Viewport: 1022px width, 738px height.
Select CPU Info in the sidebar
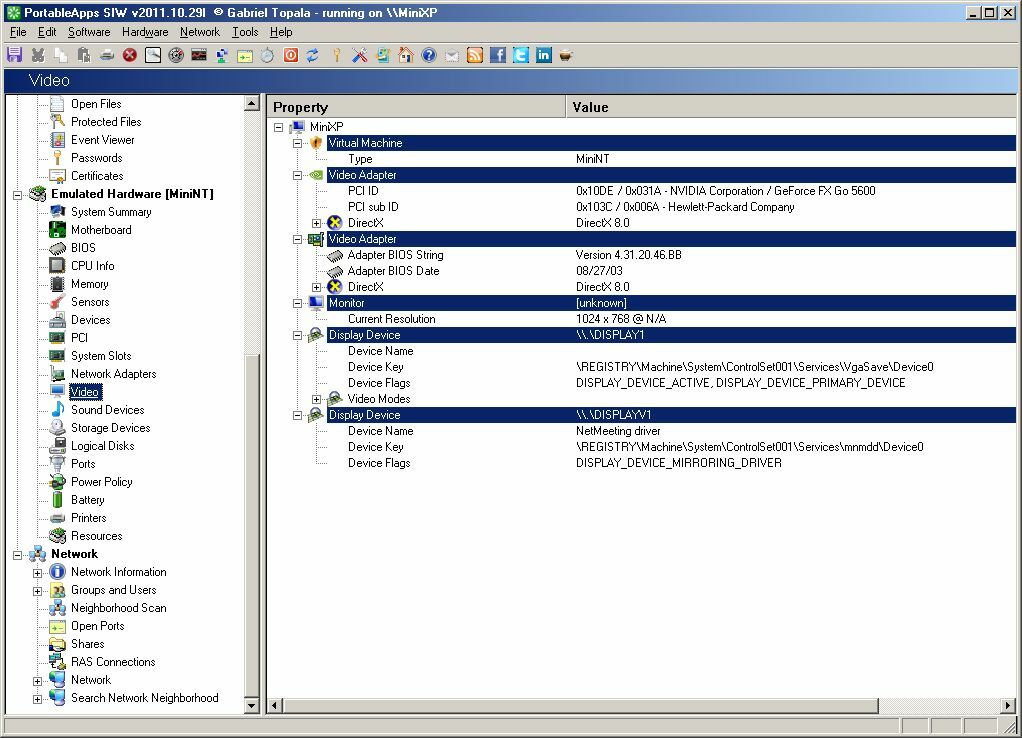[93, 266]
